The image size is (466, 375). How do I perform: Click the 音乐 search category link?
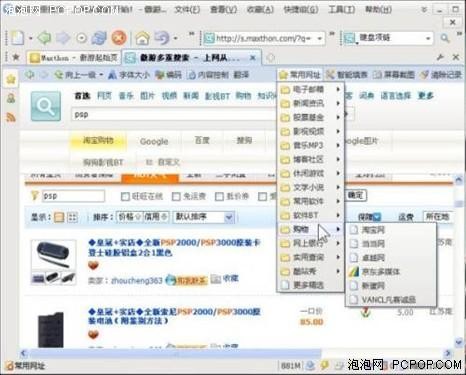coord(126,96)
